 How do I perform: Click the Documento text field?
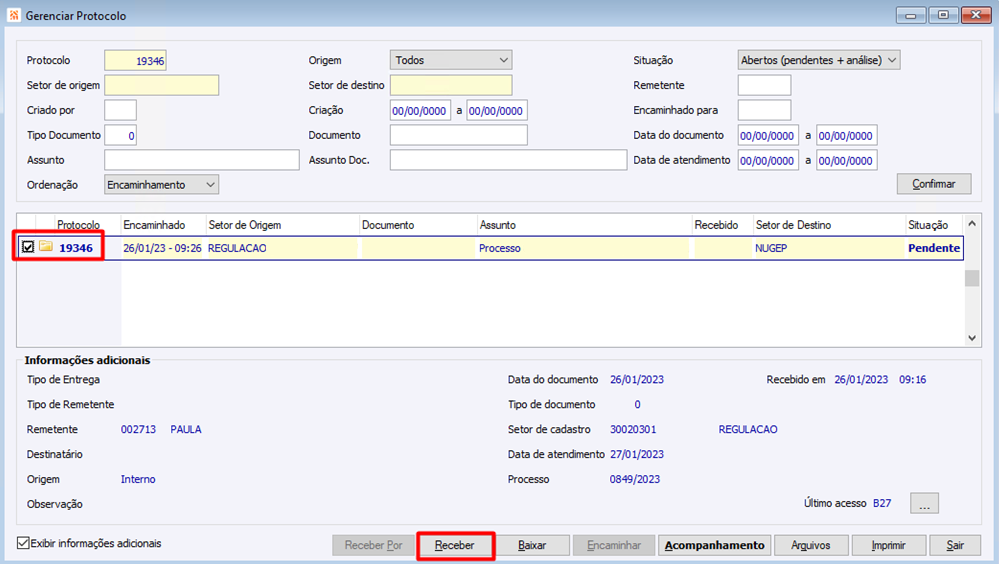(x=459, y=135)
